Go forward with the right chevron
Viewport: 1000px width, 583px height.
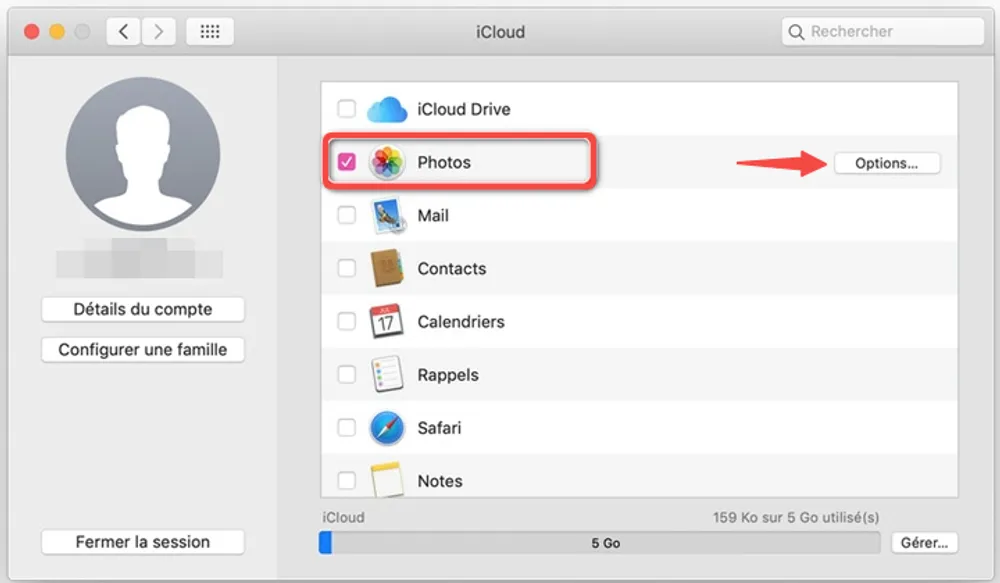click(158, 31)
